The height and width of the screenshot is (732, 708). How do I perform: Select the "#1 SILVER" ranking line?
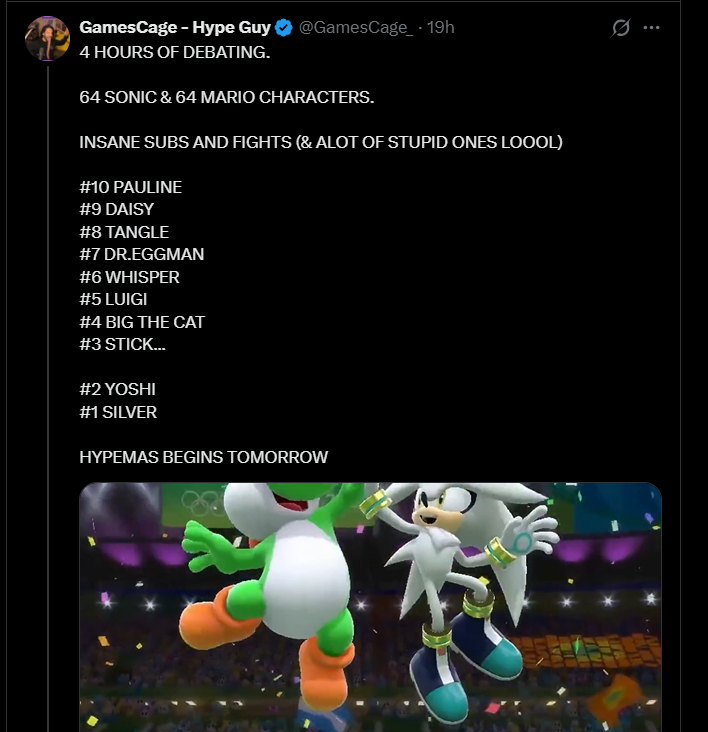(118, 412)
